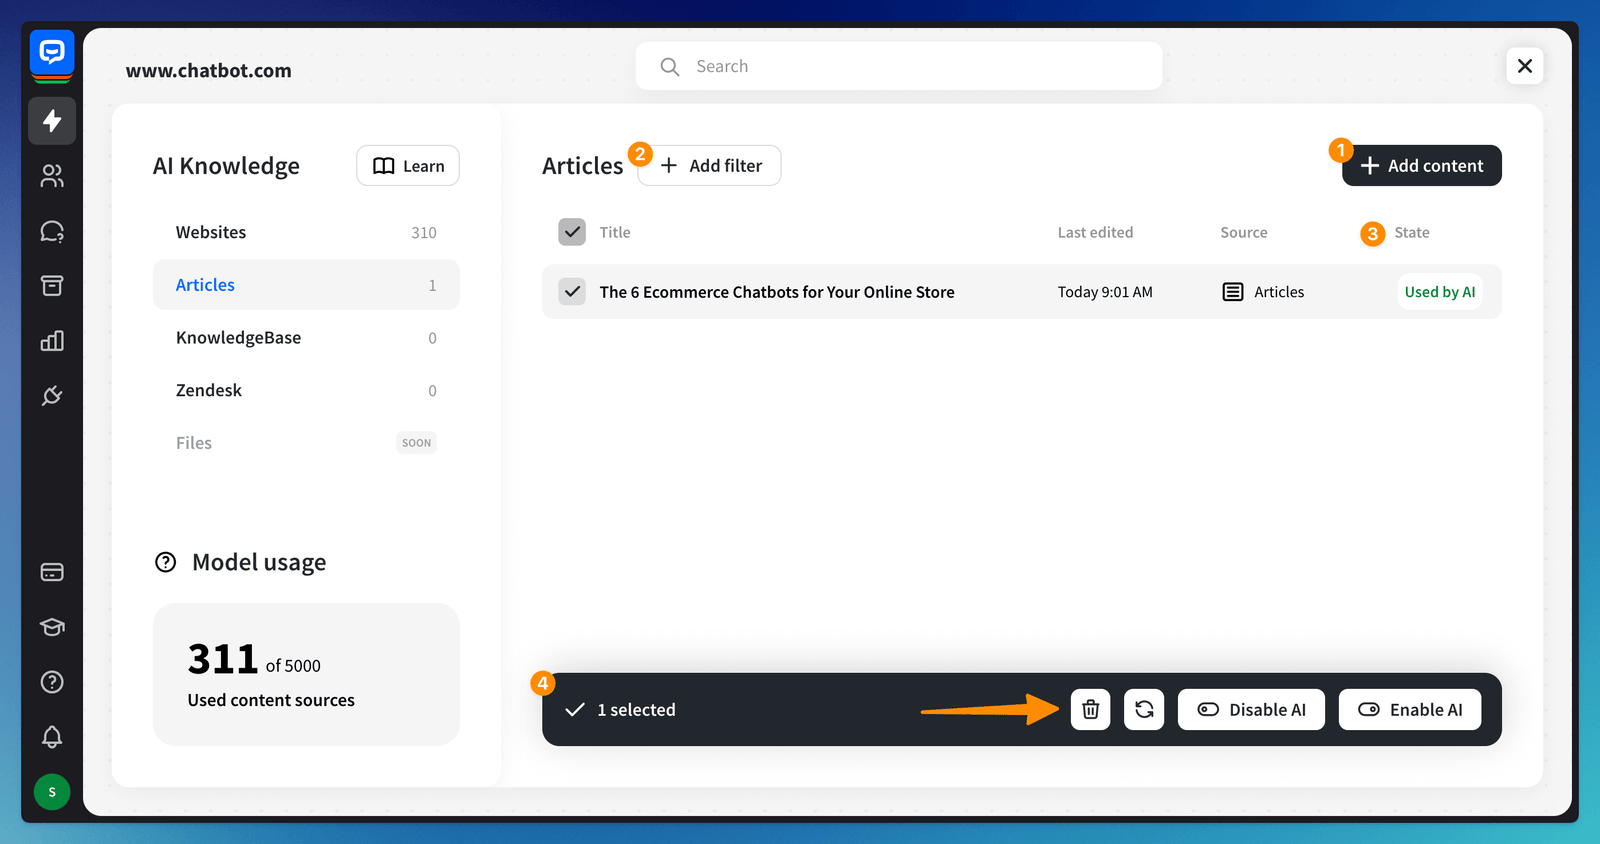The height and width of the screenshot is (844, 1600).
Task: Click the trash delete icon
Action: [x=1090, y=710]
